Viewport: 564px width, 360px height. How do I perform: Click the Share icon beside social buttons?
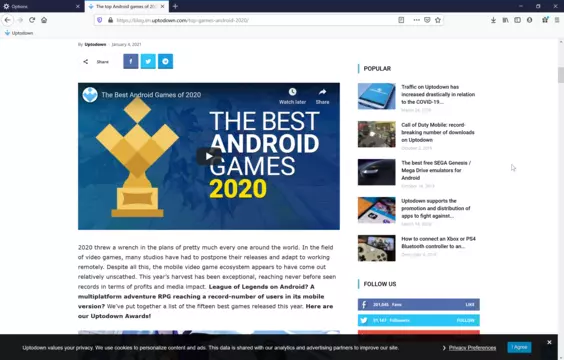(x=86, y=62)
